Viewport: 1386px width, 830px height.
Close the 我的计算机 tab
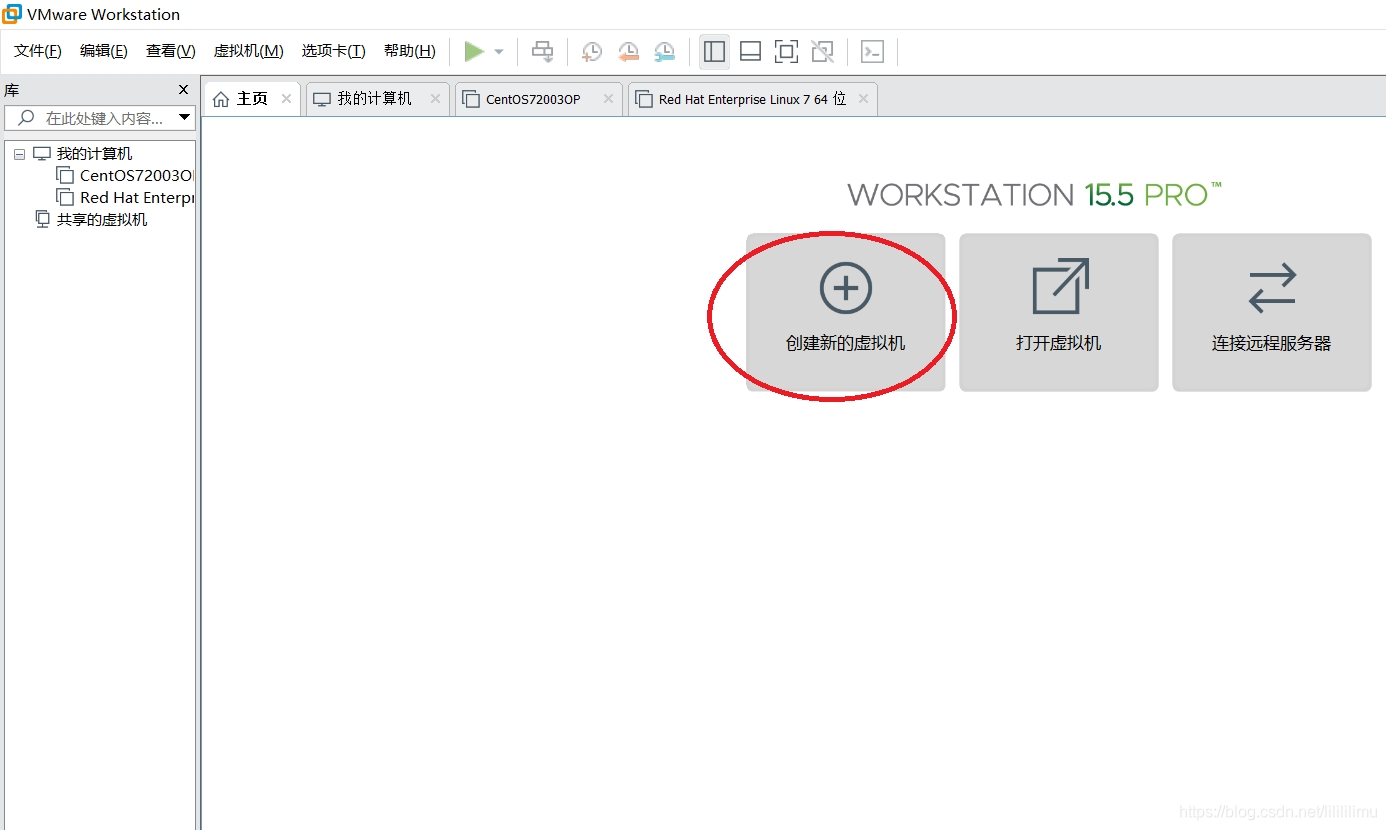pos(435,99)
